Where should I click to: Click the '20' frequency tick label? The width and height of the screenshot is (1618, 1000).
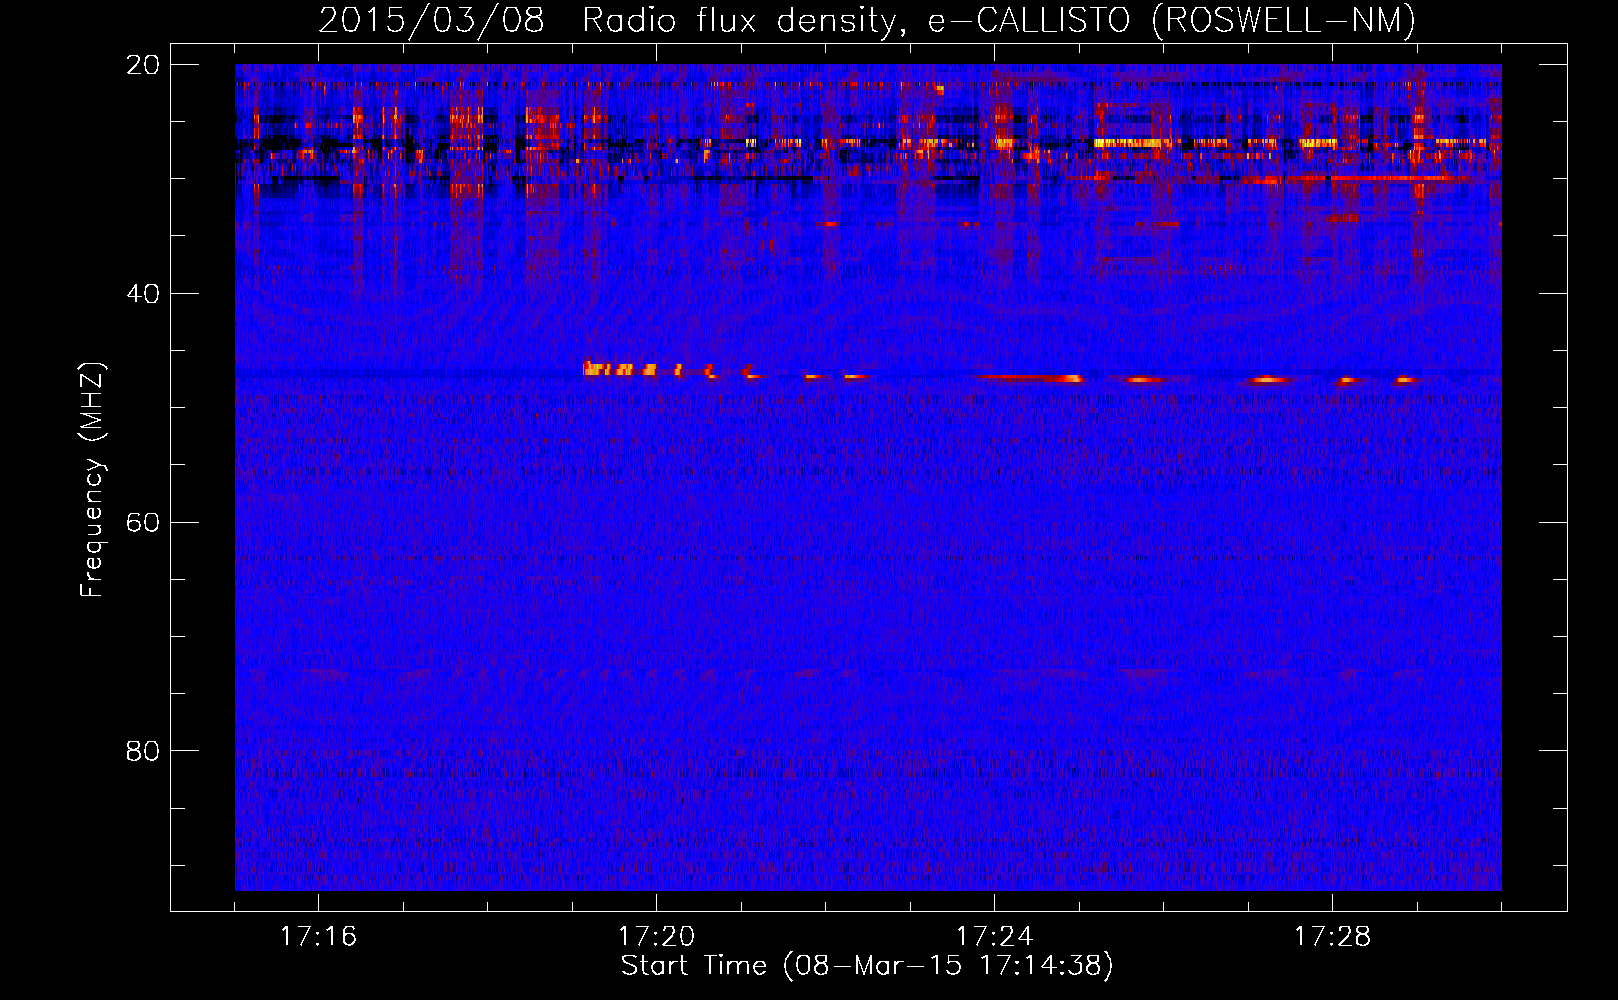pos(143,65)
